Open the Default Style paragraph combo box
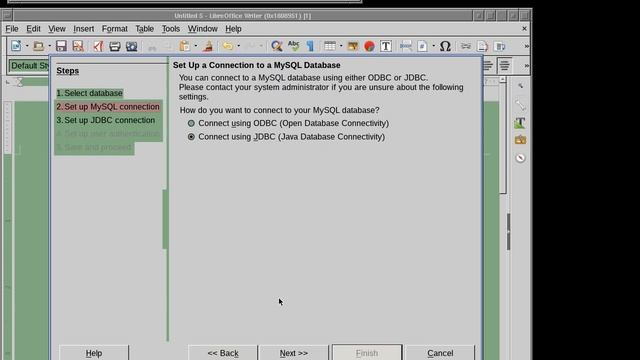This screenshot has height=360, width=640. pos(29,66)
